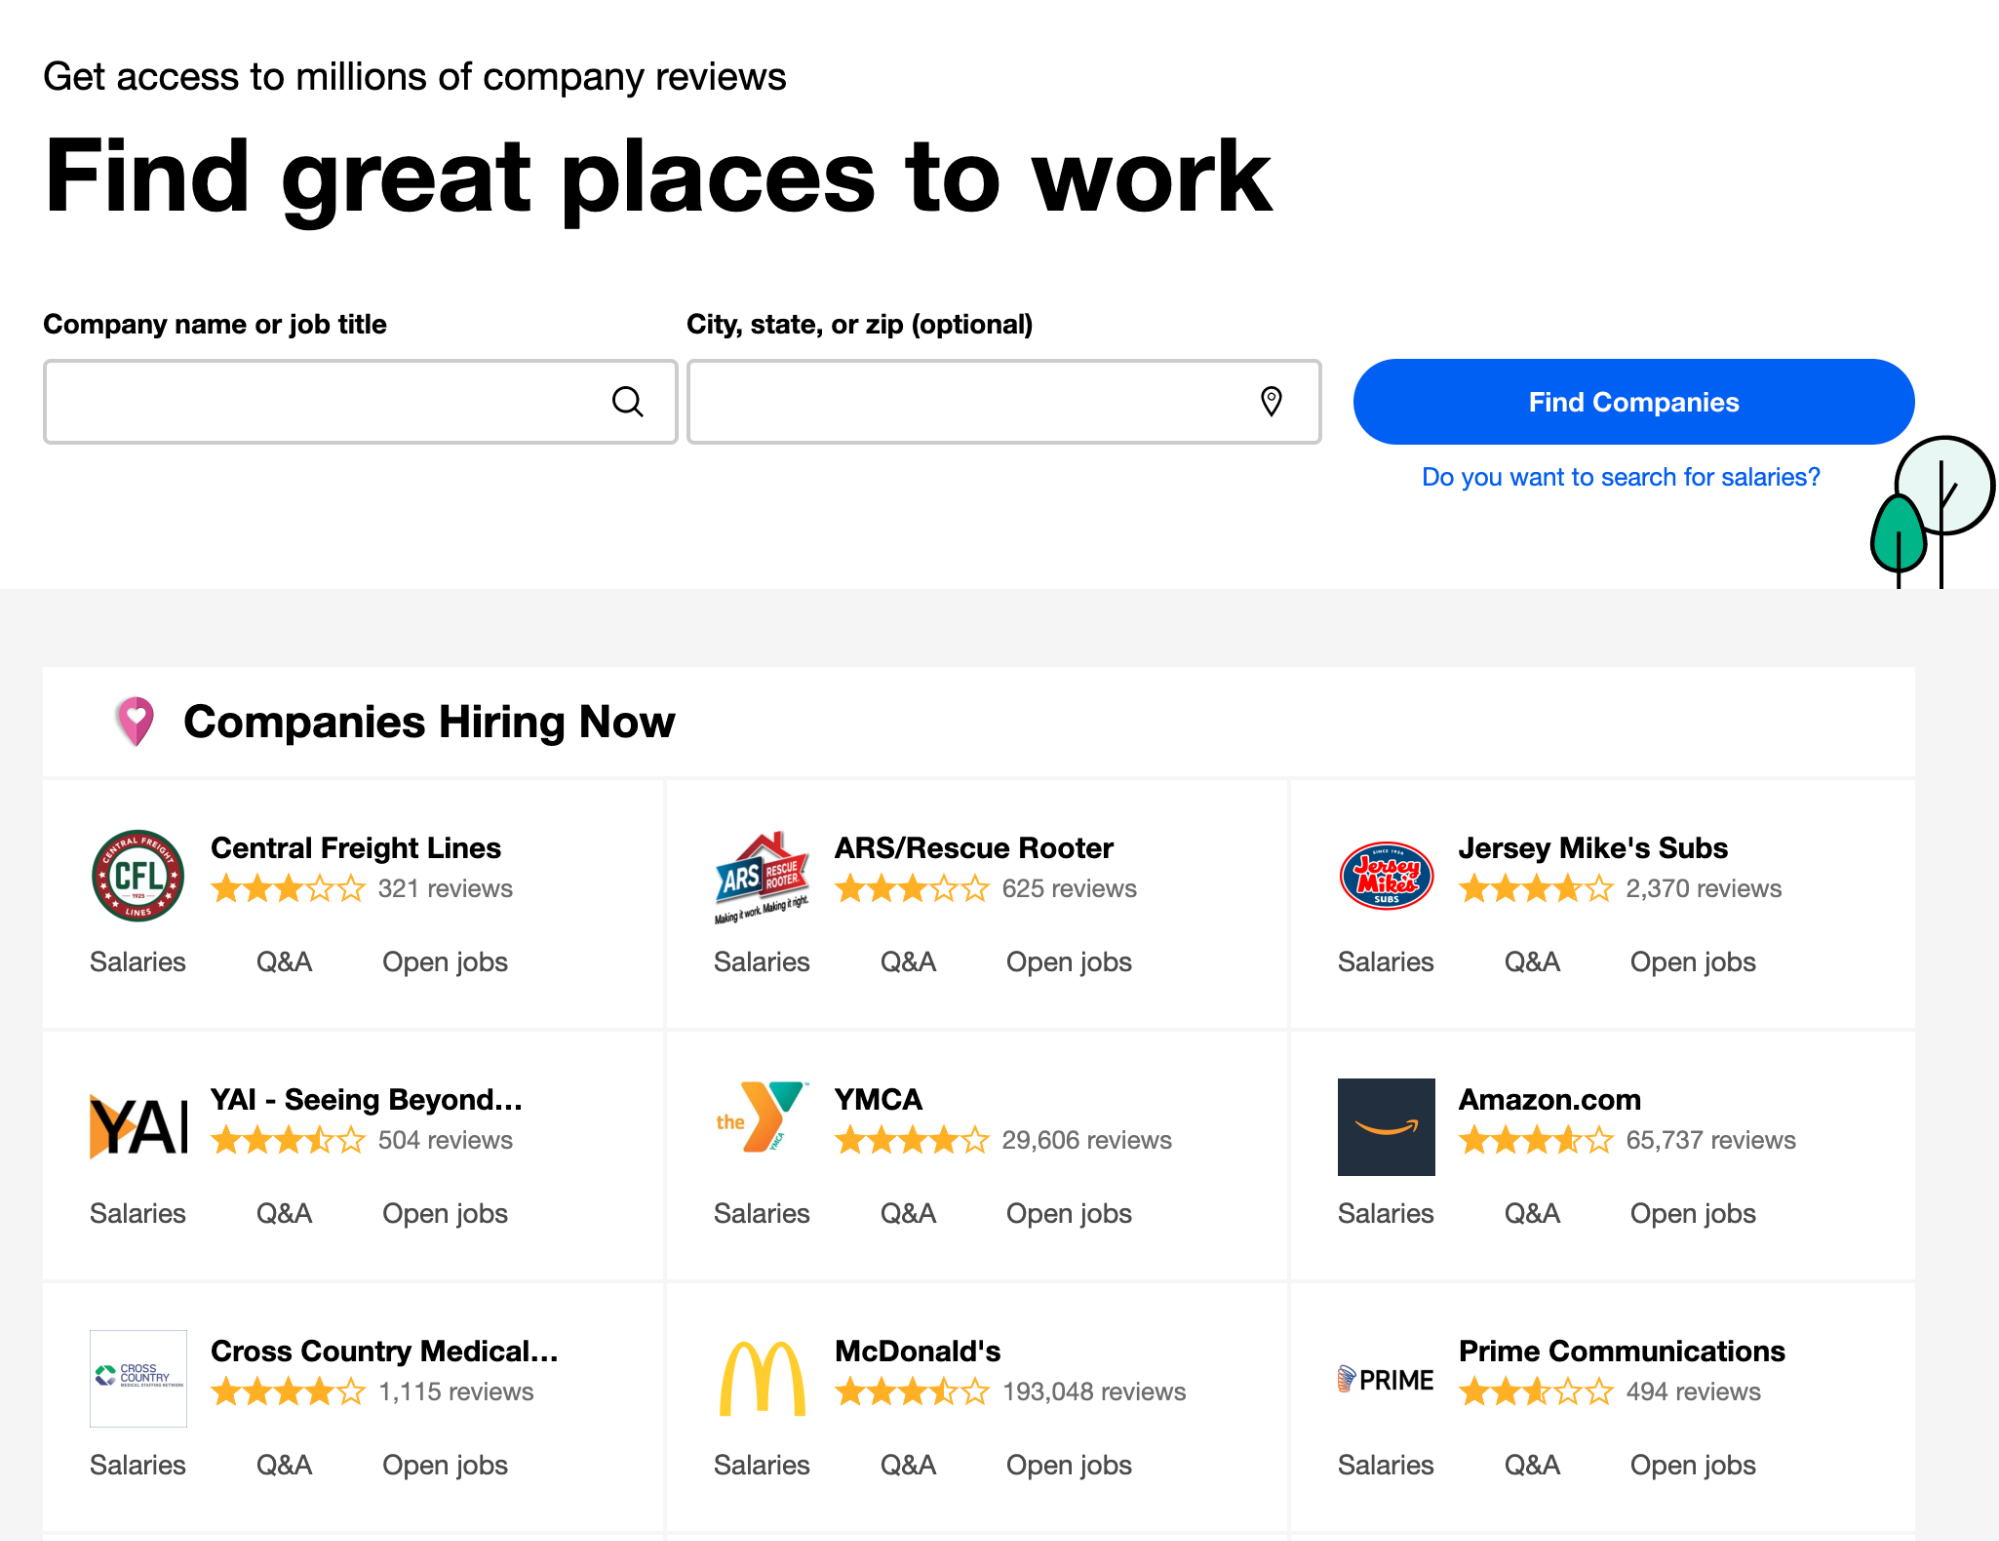View Salaries for Central Freight Lines
Viewport: 1999px width, 1541px height.
point(138,962)
